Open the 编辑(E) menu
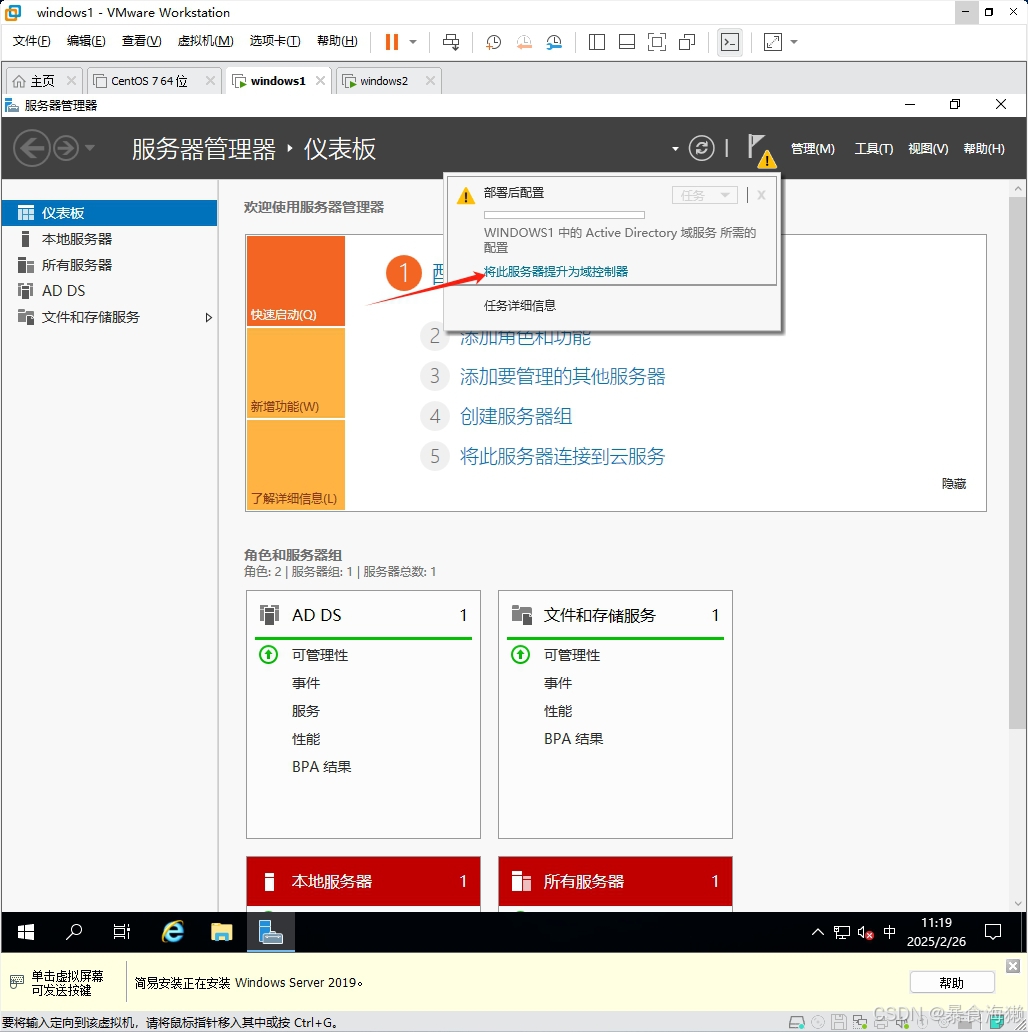Viewport: 1028px width, 1032px height. point(86,41)
